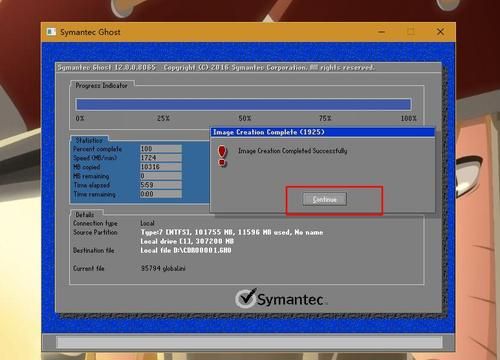The width and height of the screenshot is (500, 360).
Task: Close the Symantec Ghost window
Action: 440,32
